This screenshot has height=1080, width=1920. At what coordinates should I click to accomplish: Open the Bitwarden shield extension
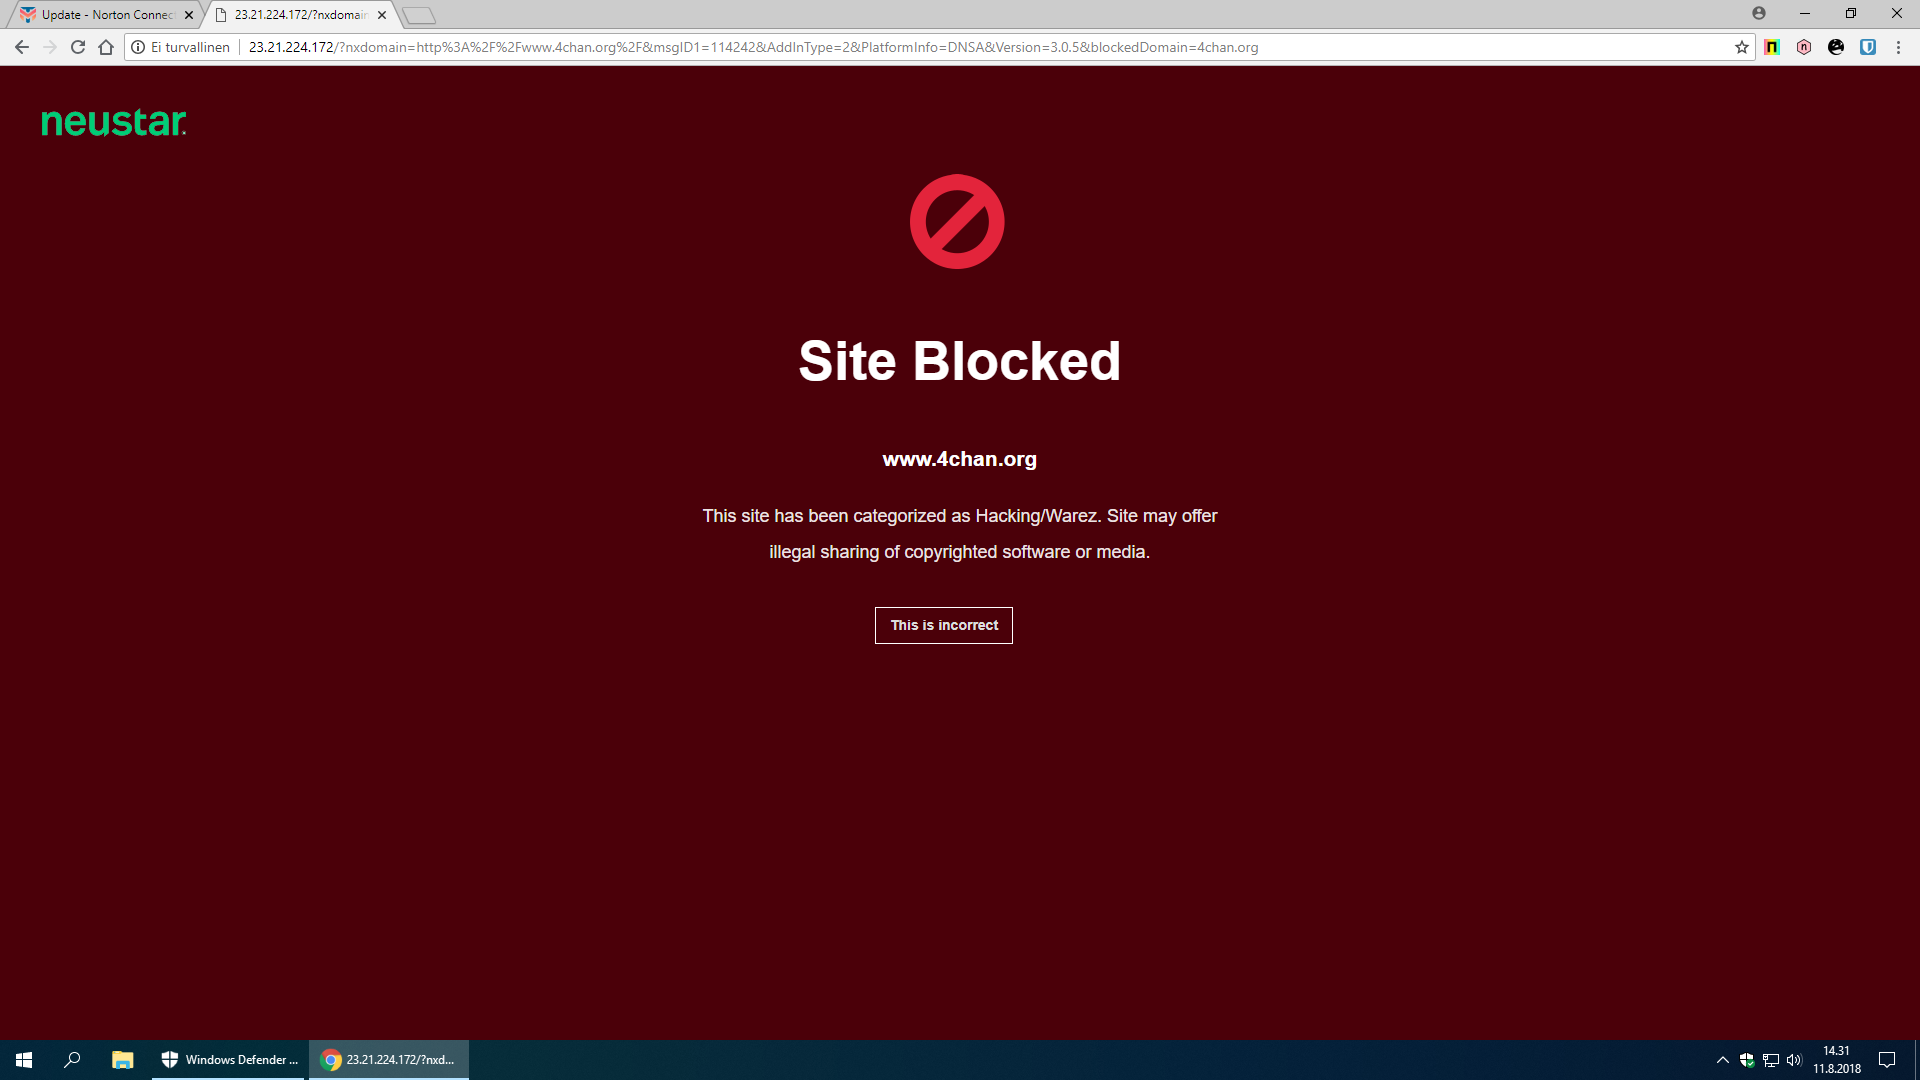point(1868,47)
